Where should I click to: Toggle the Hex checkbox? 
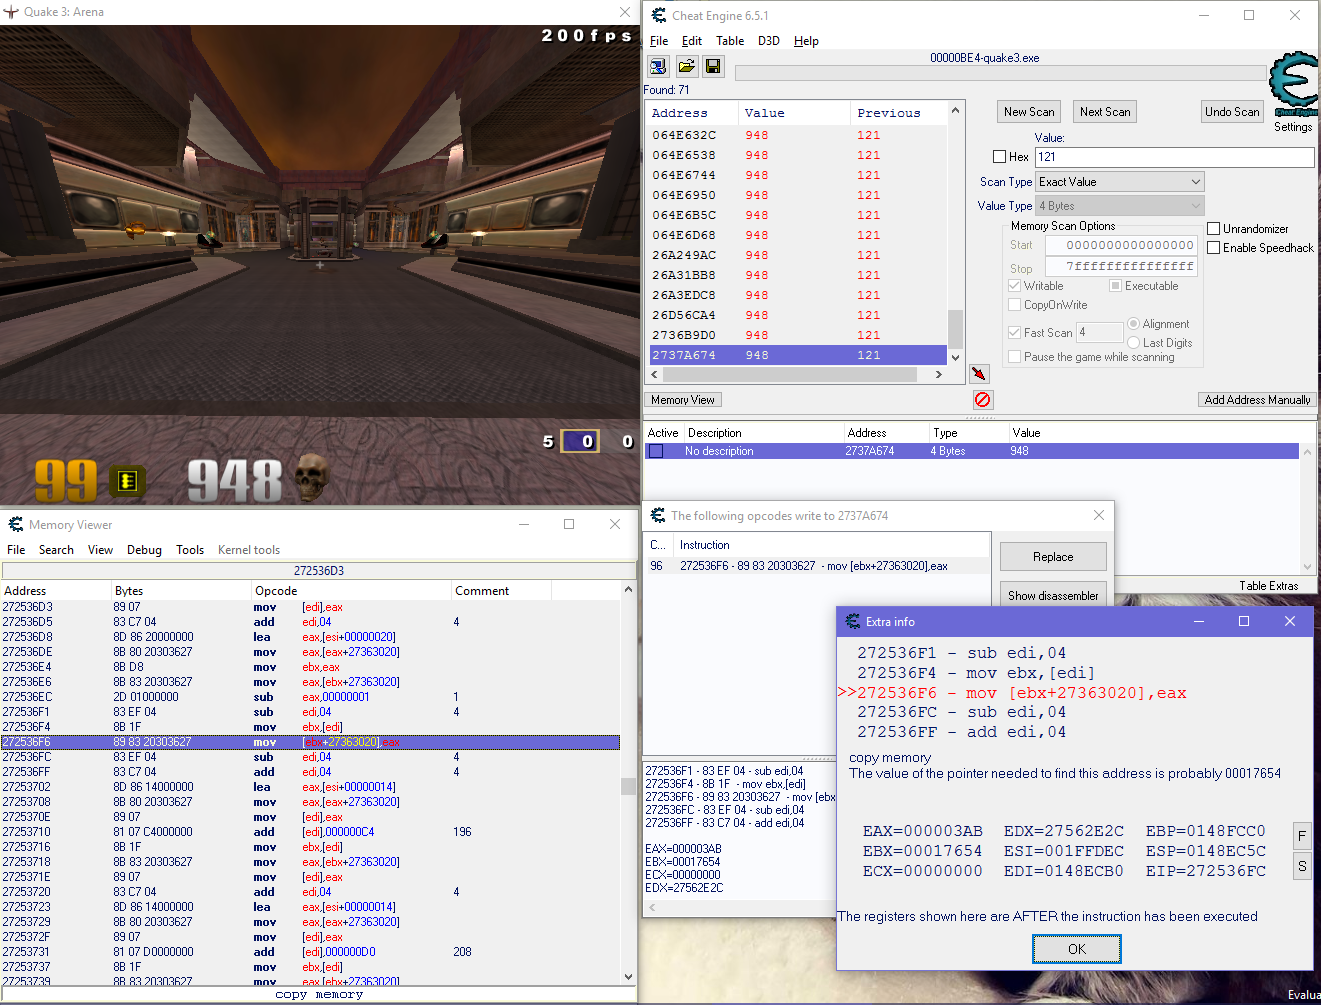(999, 157)
